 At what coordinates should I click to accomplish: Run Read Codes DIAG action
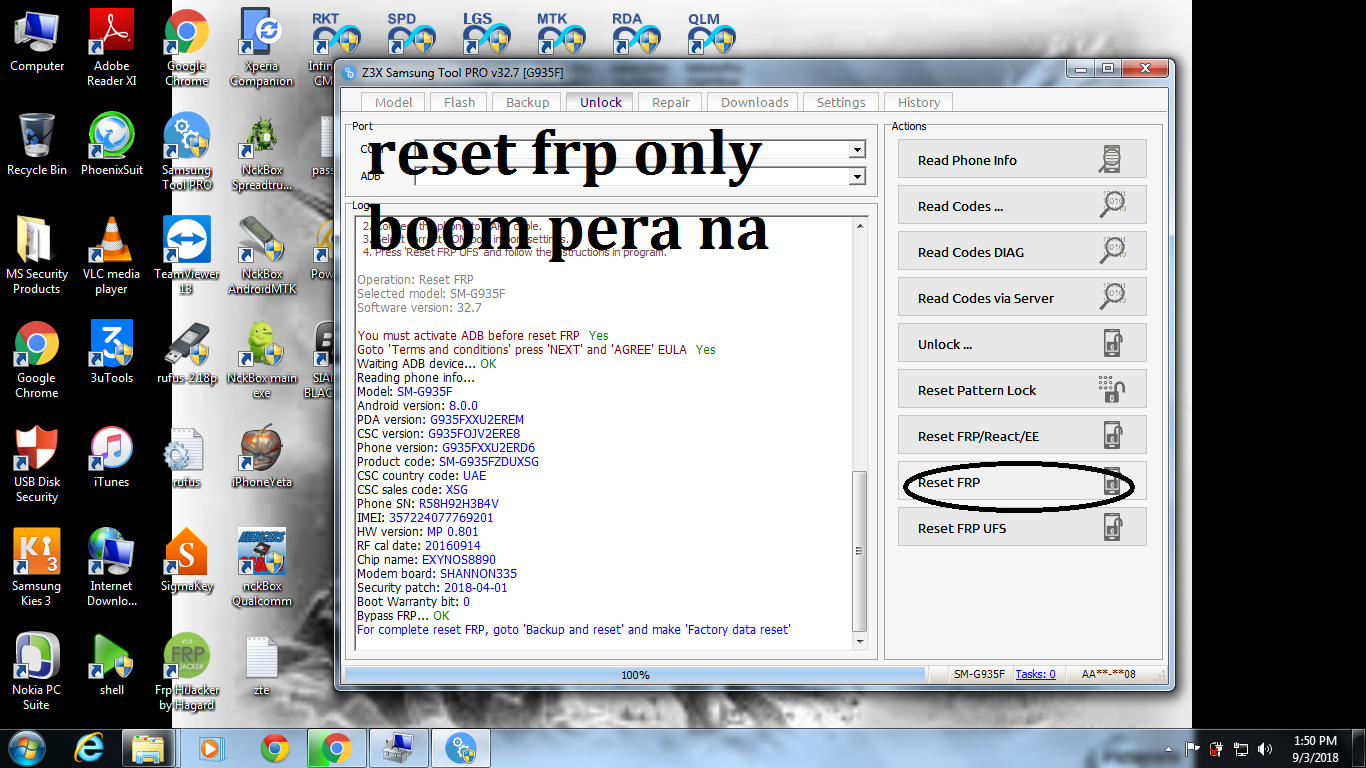pos(1022,252)
